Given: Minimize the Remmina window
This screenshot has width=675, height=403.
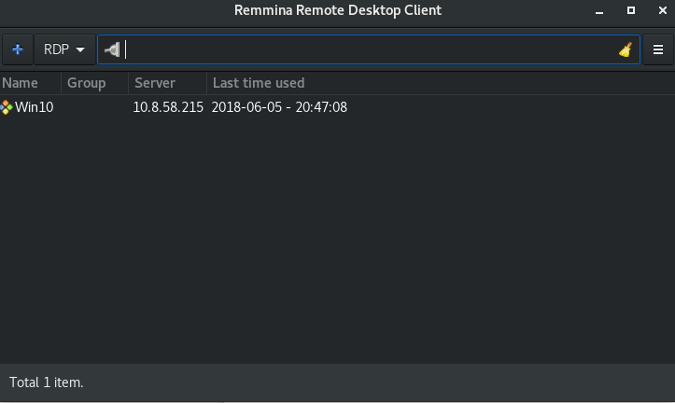Looking at the screenshot, I should click(599, 11).
